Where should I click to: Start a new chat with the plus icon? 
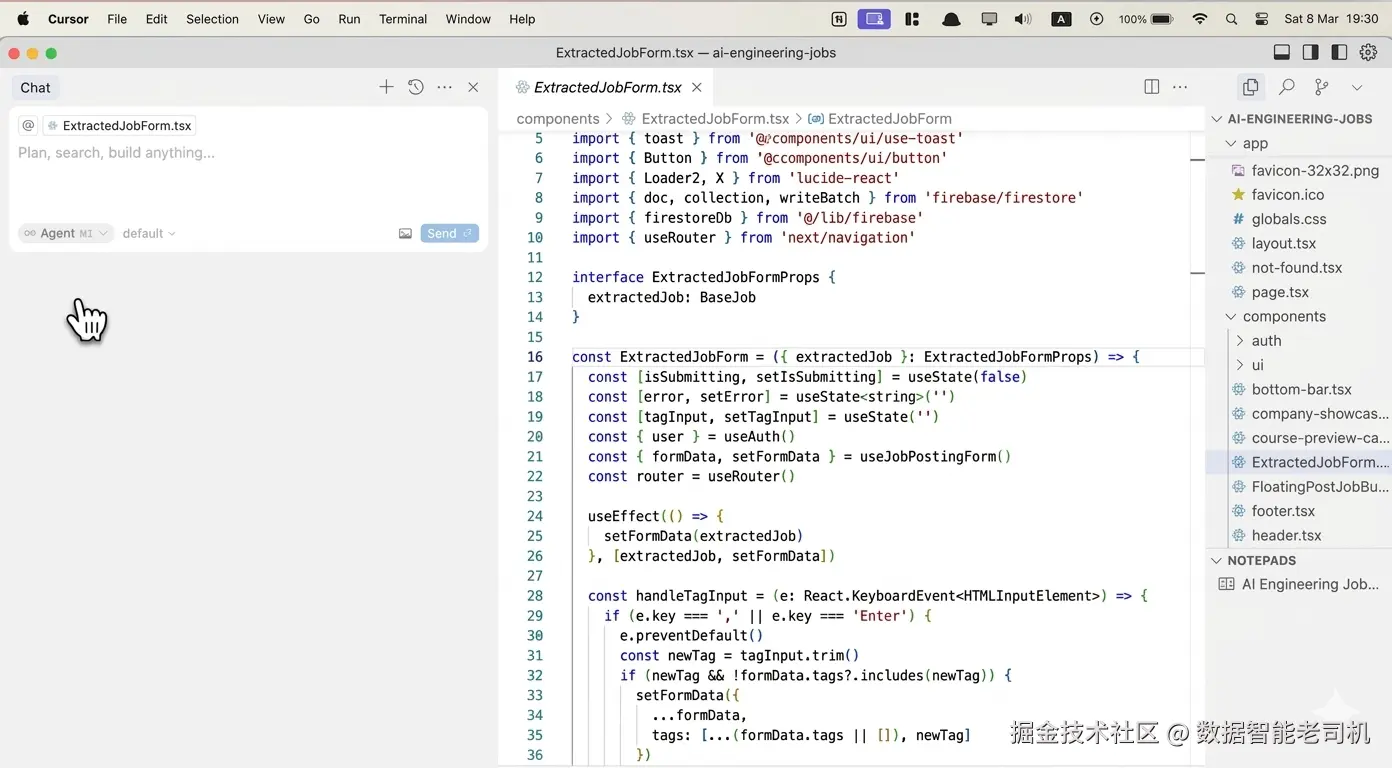386,87
